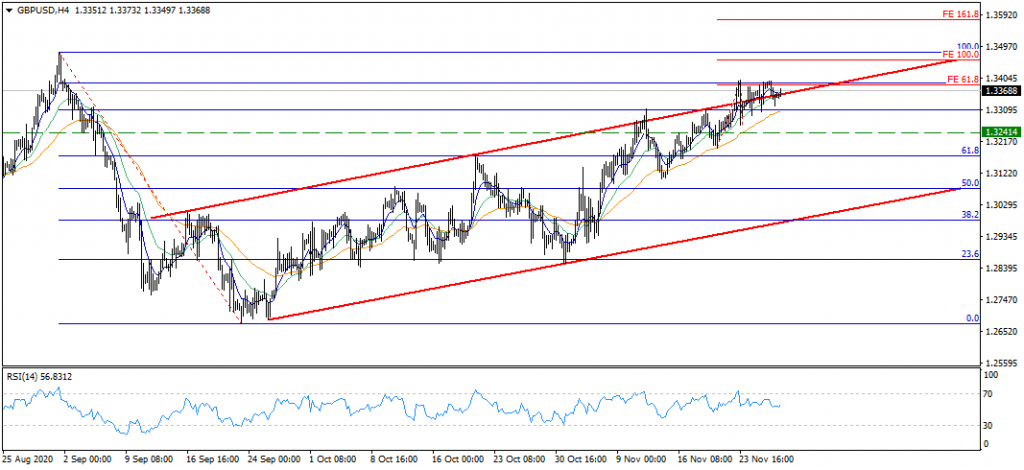Select the 23.6 Fibonacci retracement label
Screen dimensions: 1024x470
968,255
